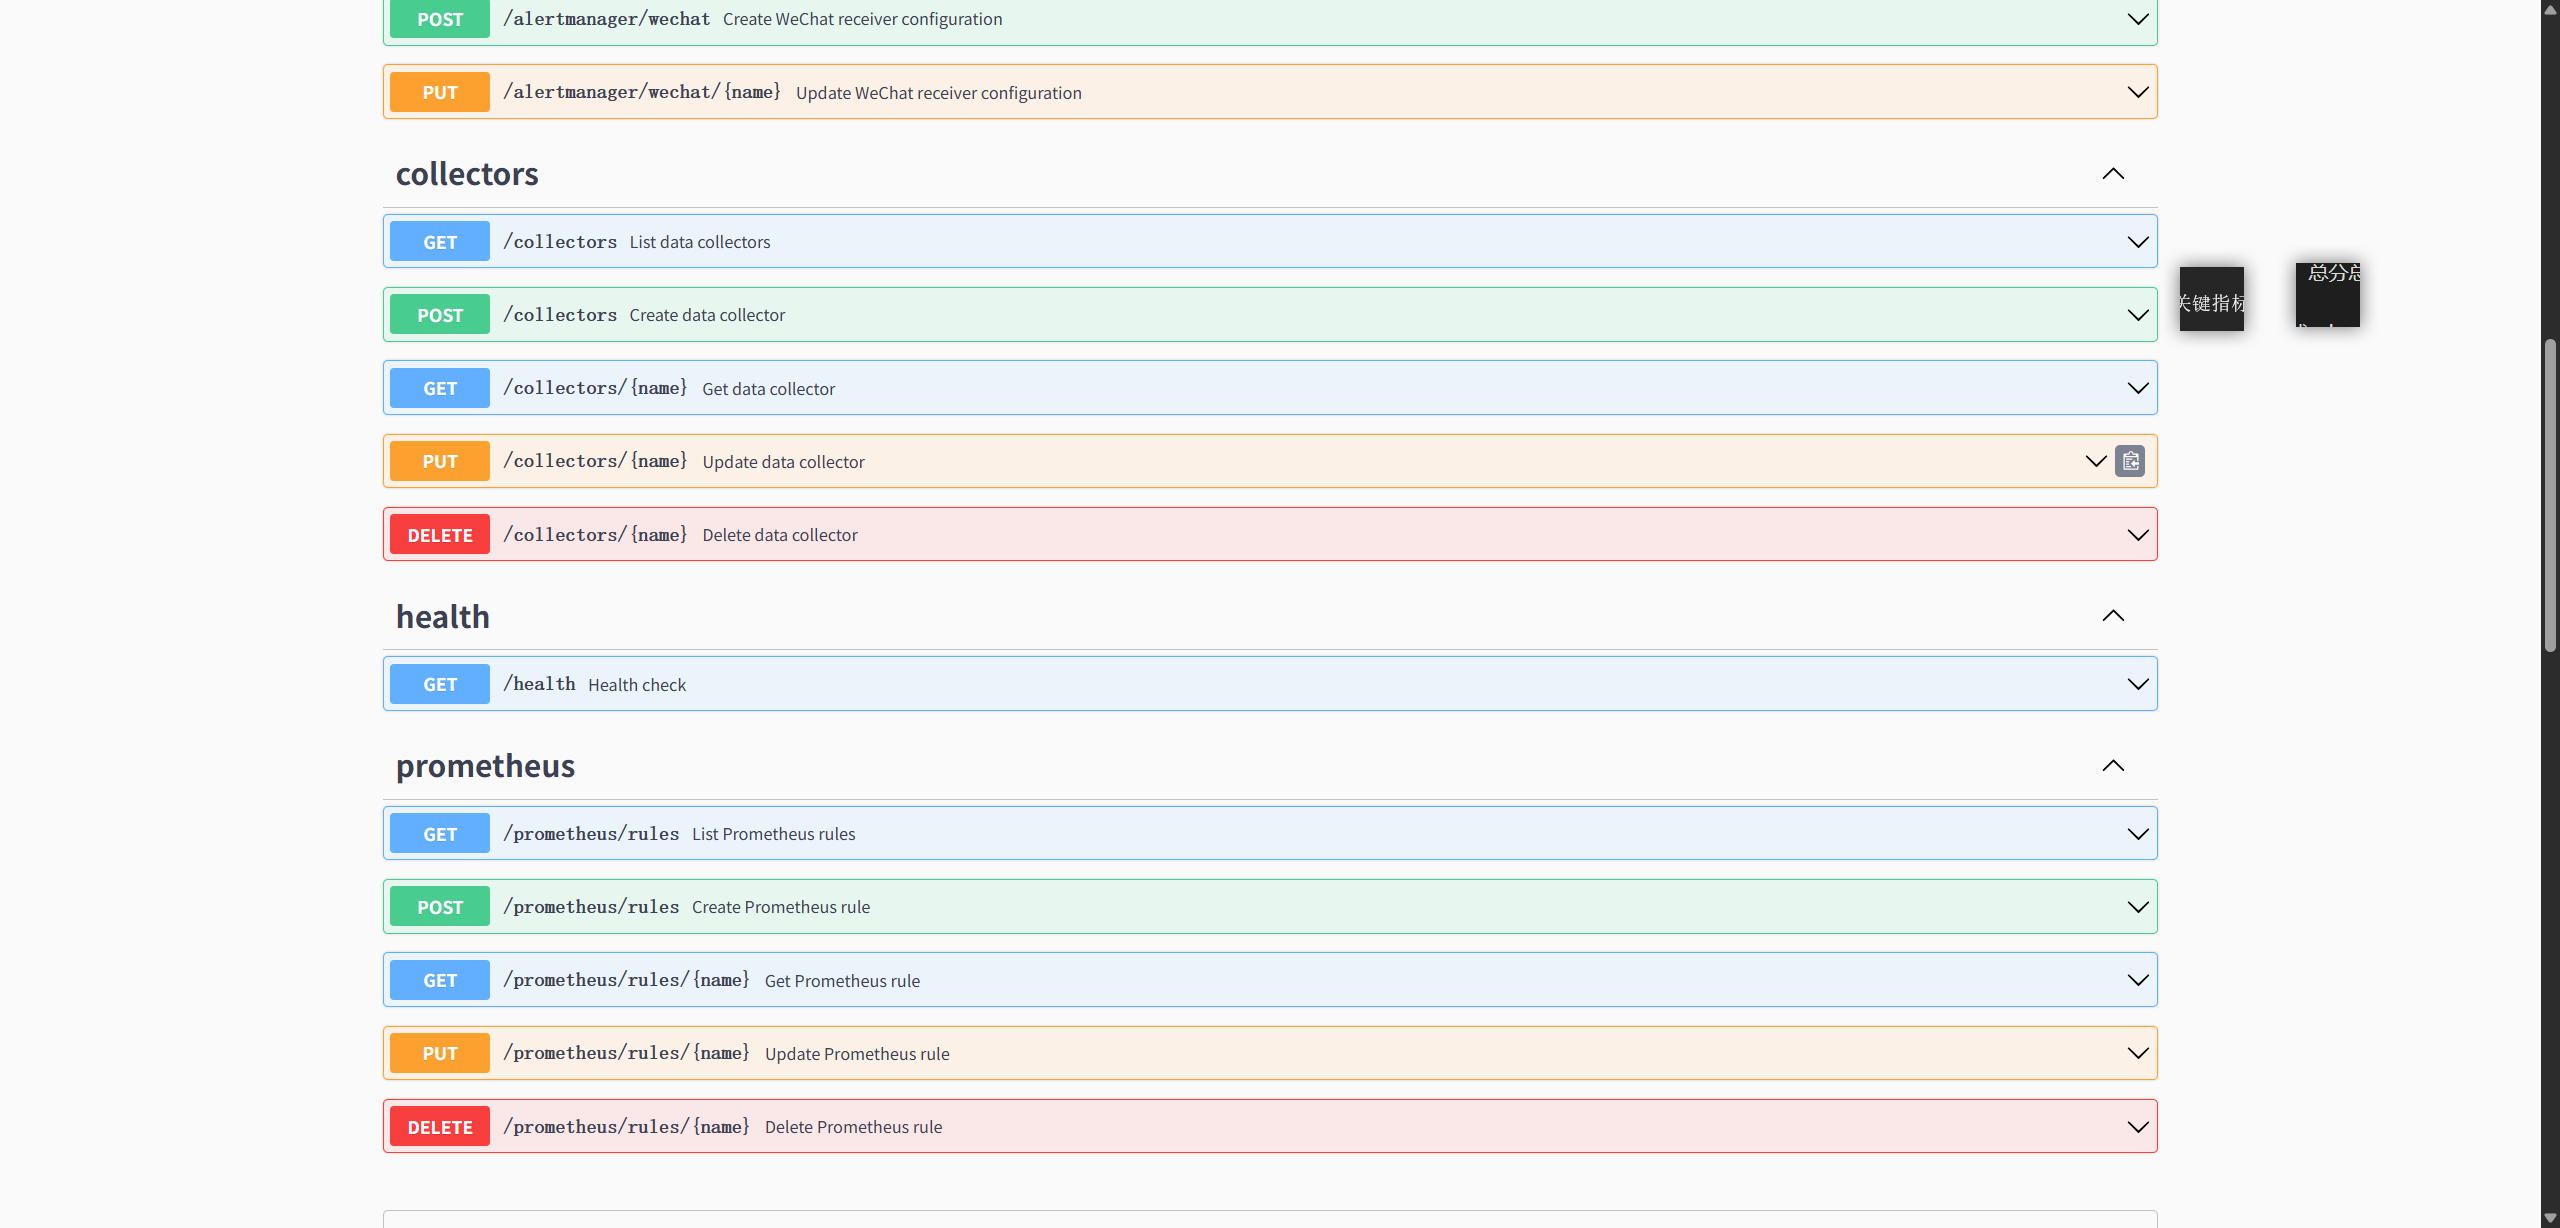Viewport: 2560px width, 1228px height.
Task: Expand PUT /collectors/{name} chevron
Action: (2096, 461)
